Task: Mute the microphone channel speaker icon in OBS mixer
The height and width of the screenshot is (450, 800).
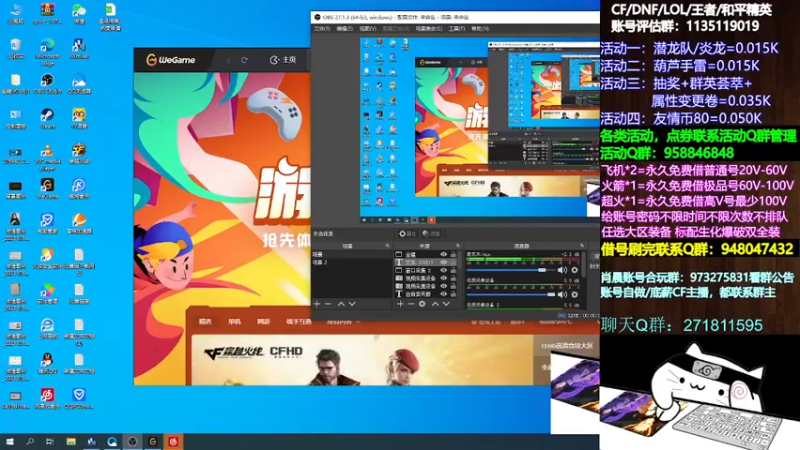Action: (562, 270)
